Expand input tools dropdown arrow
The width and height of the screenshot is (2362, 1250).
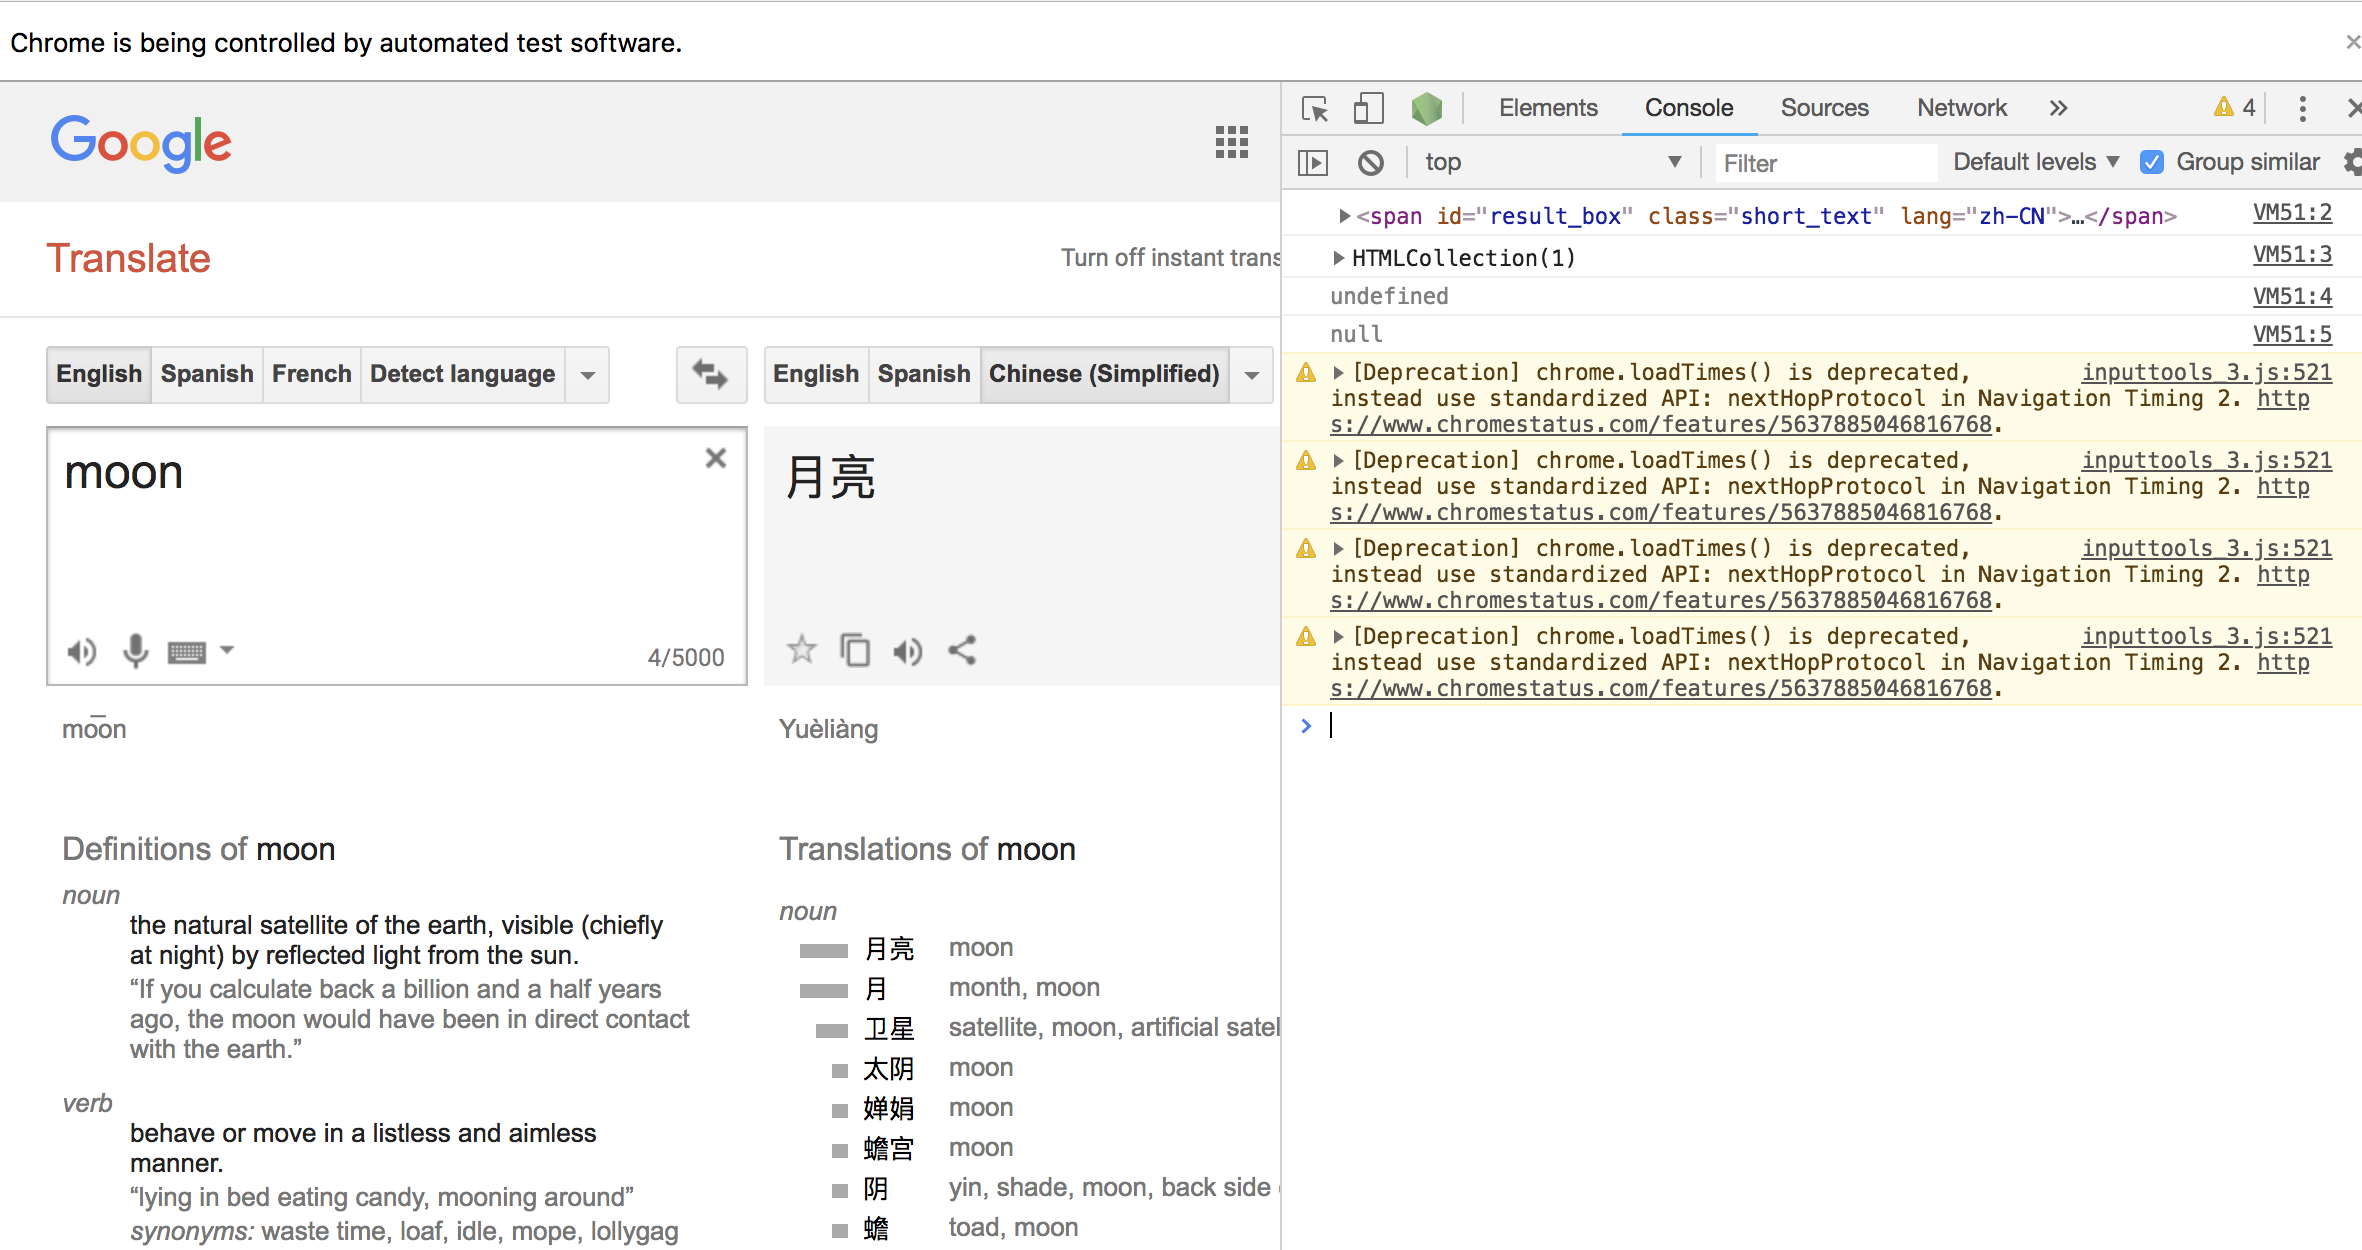click(227, 650)
